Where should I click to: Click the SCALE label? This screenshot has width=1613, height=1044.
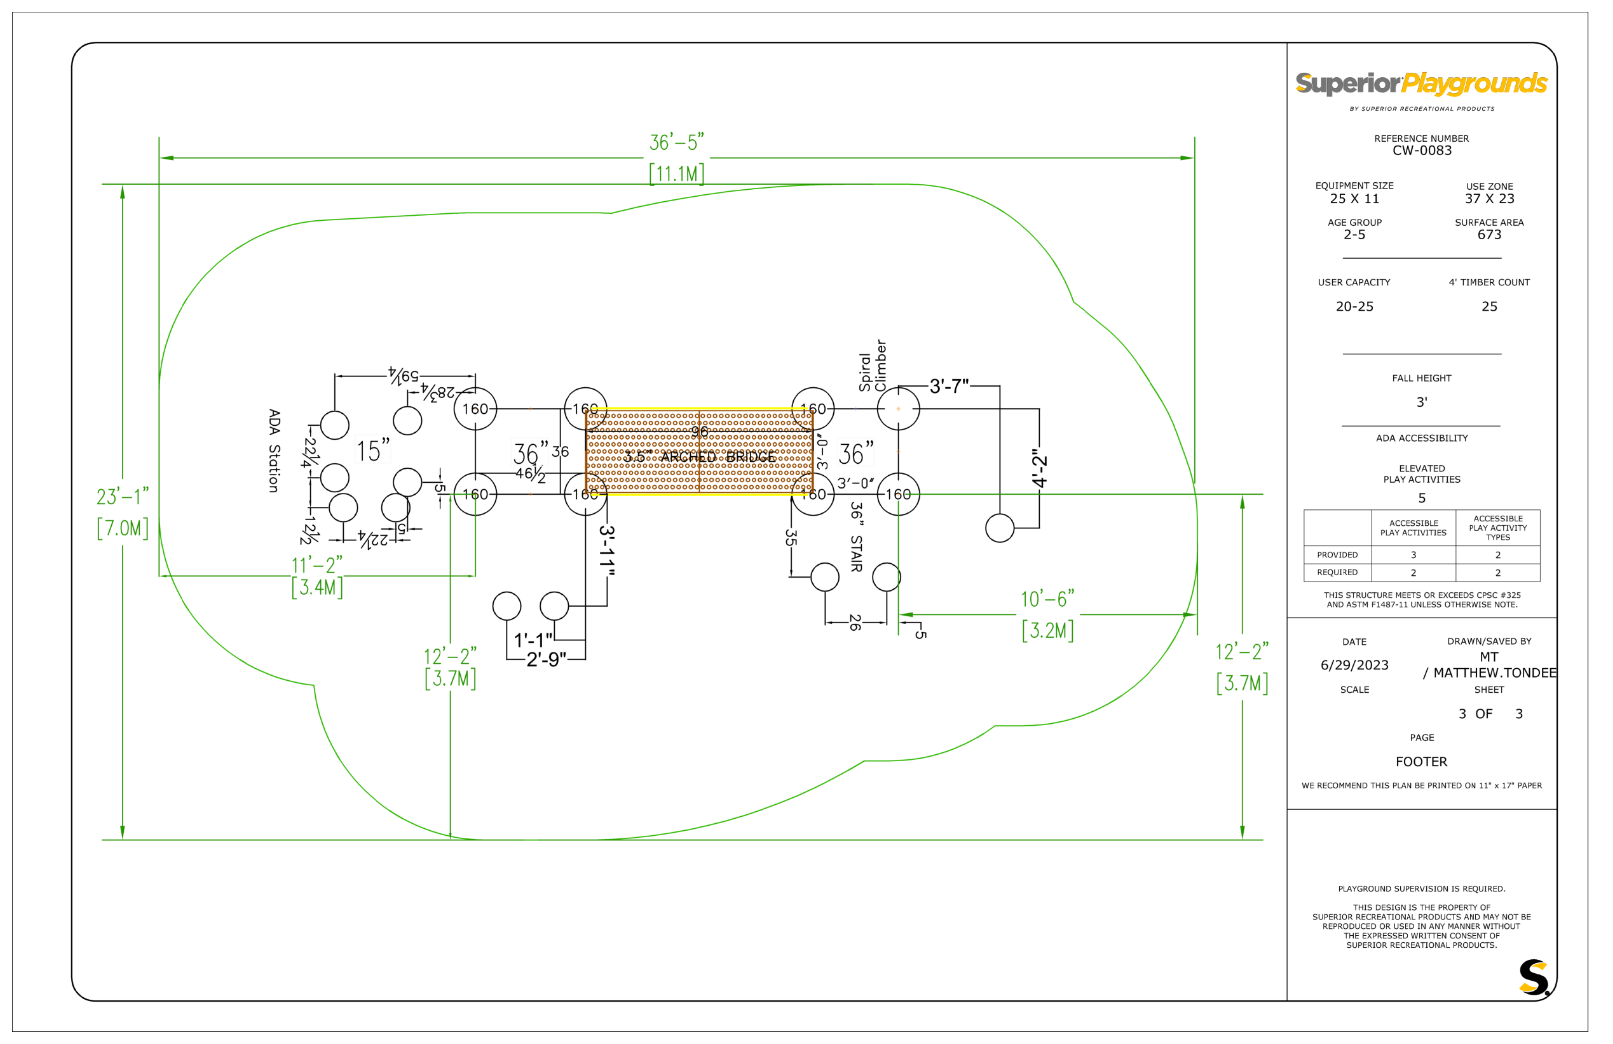[x=1354, y=690]
